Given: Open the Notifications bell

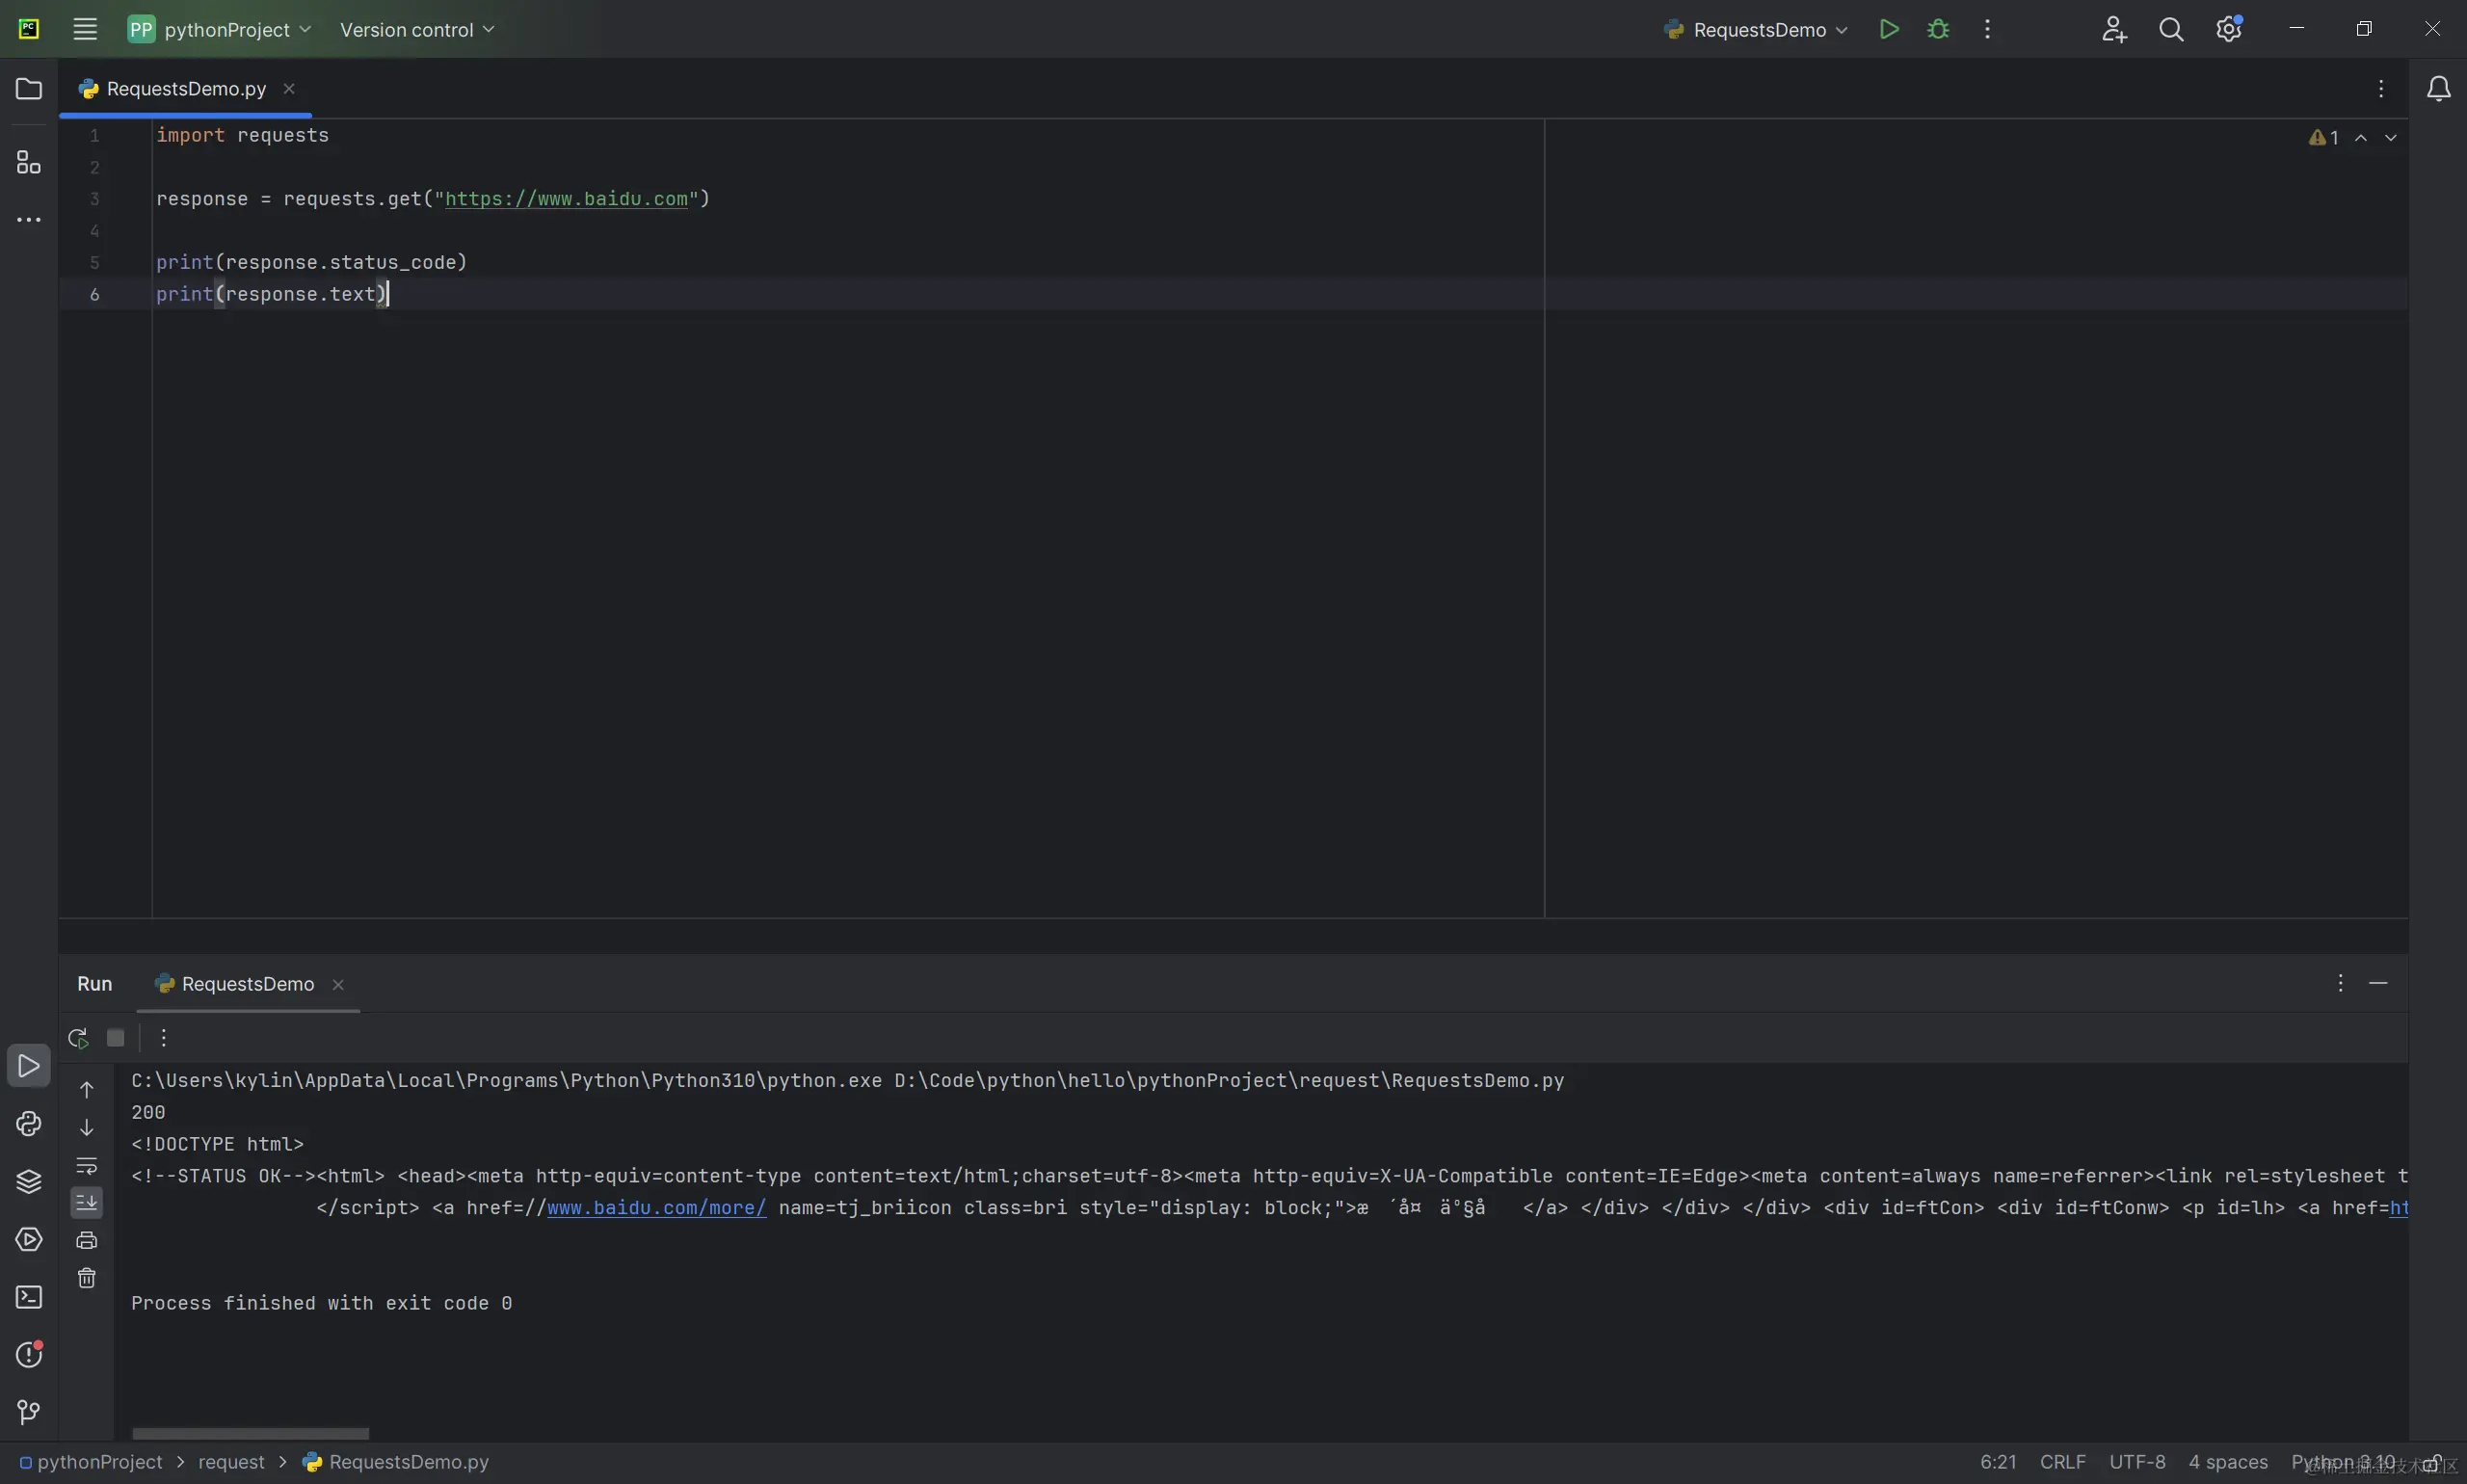Looking at the screenshot, I should [x=2438, y=89].
